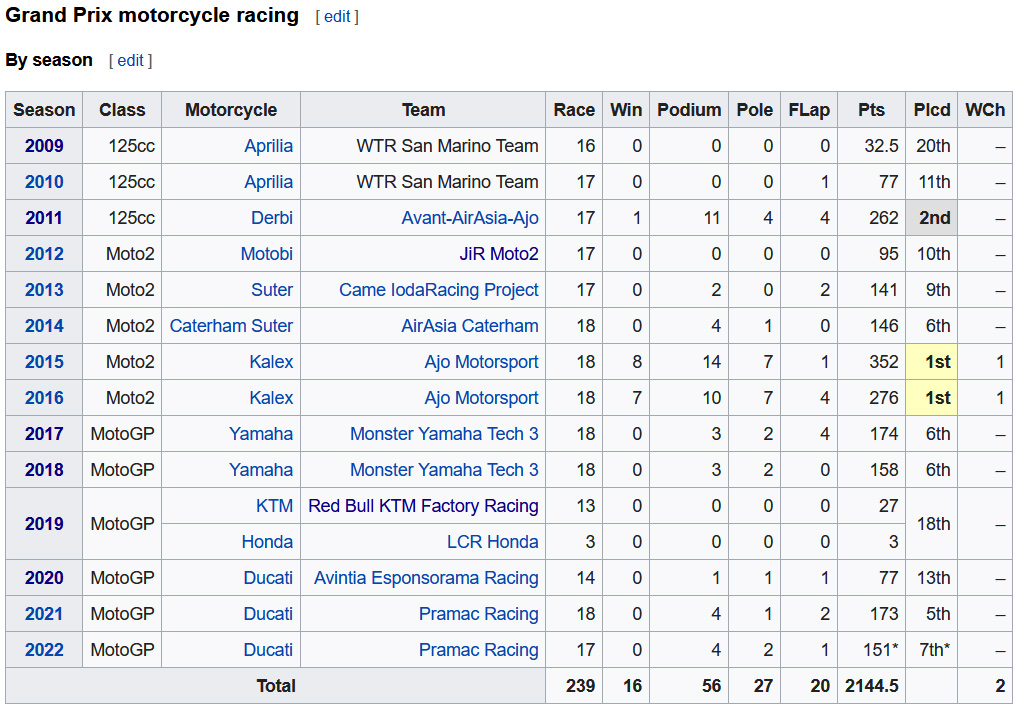Click edit link next to Grand Prix motorcycle racing
The image size is (1034, 720).
click(x=337, y=16)
